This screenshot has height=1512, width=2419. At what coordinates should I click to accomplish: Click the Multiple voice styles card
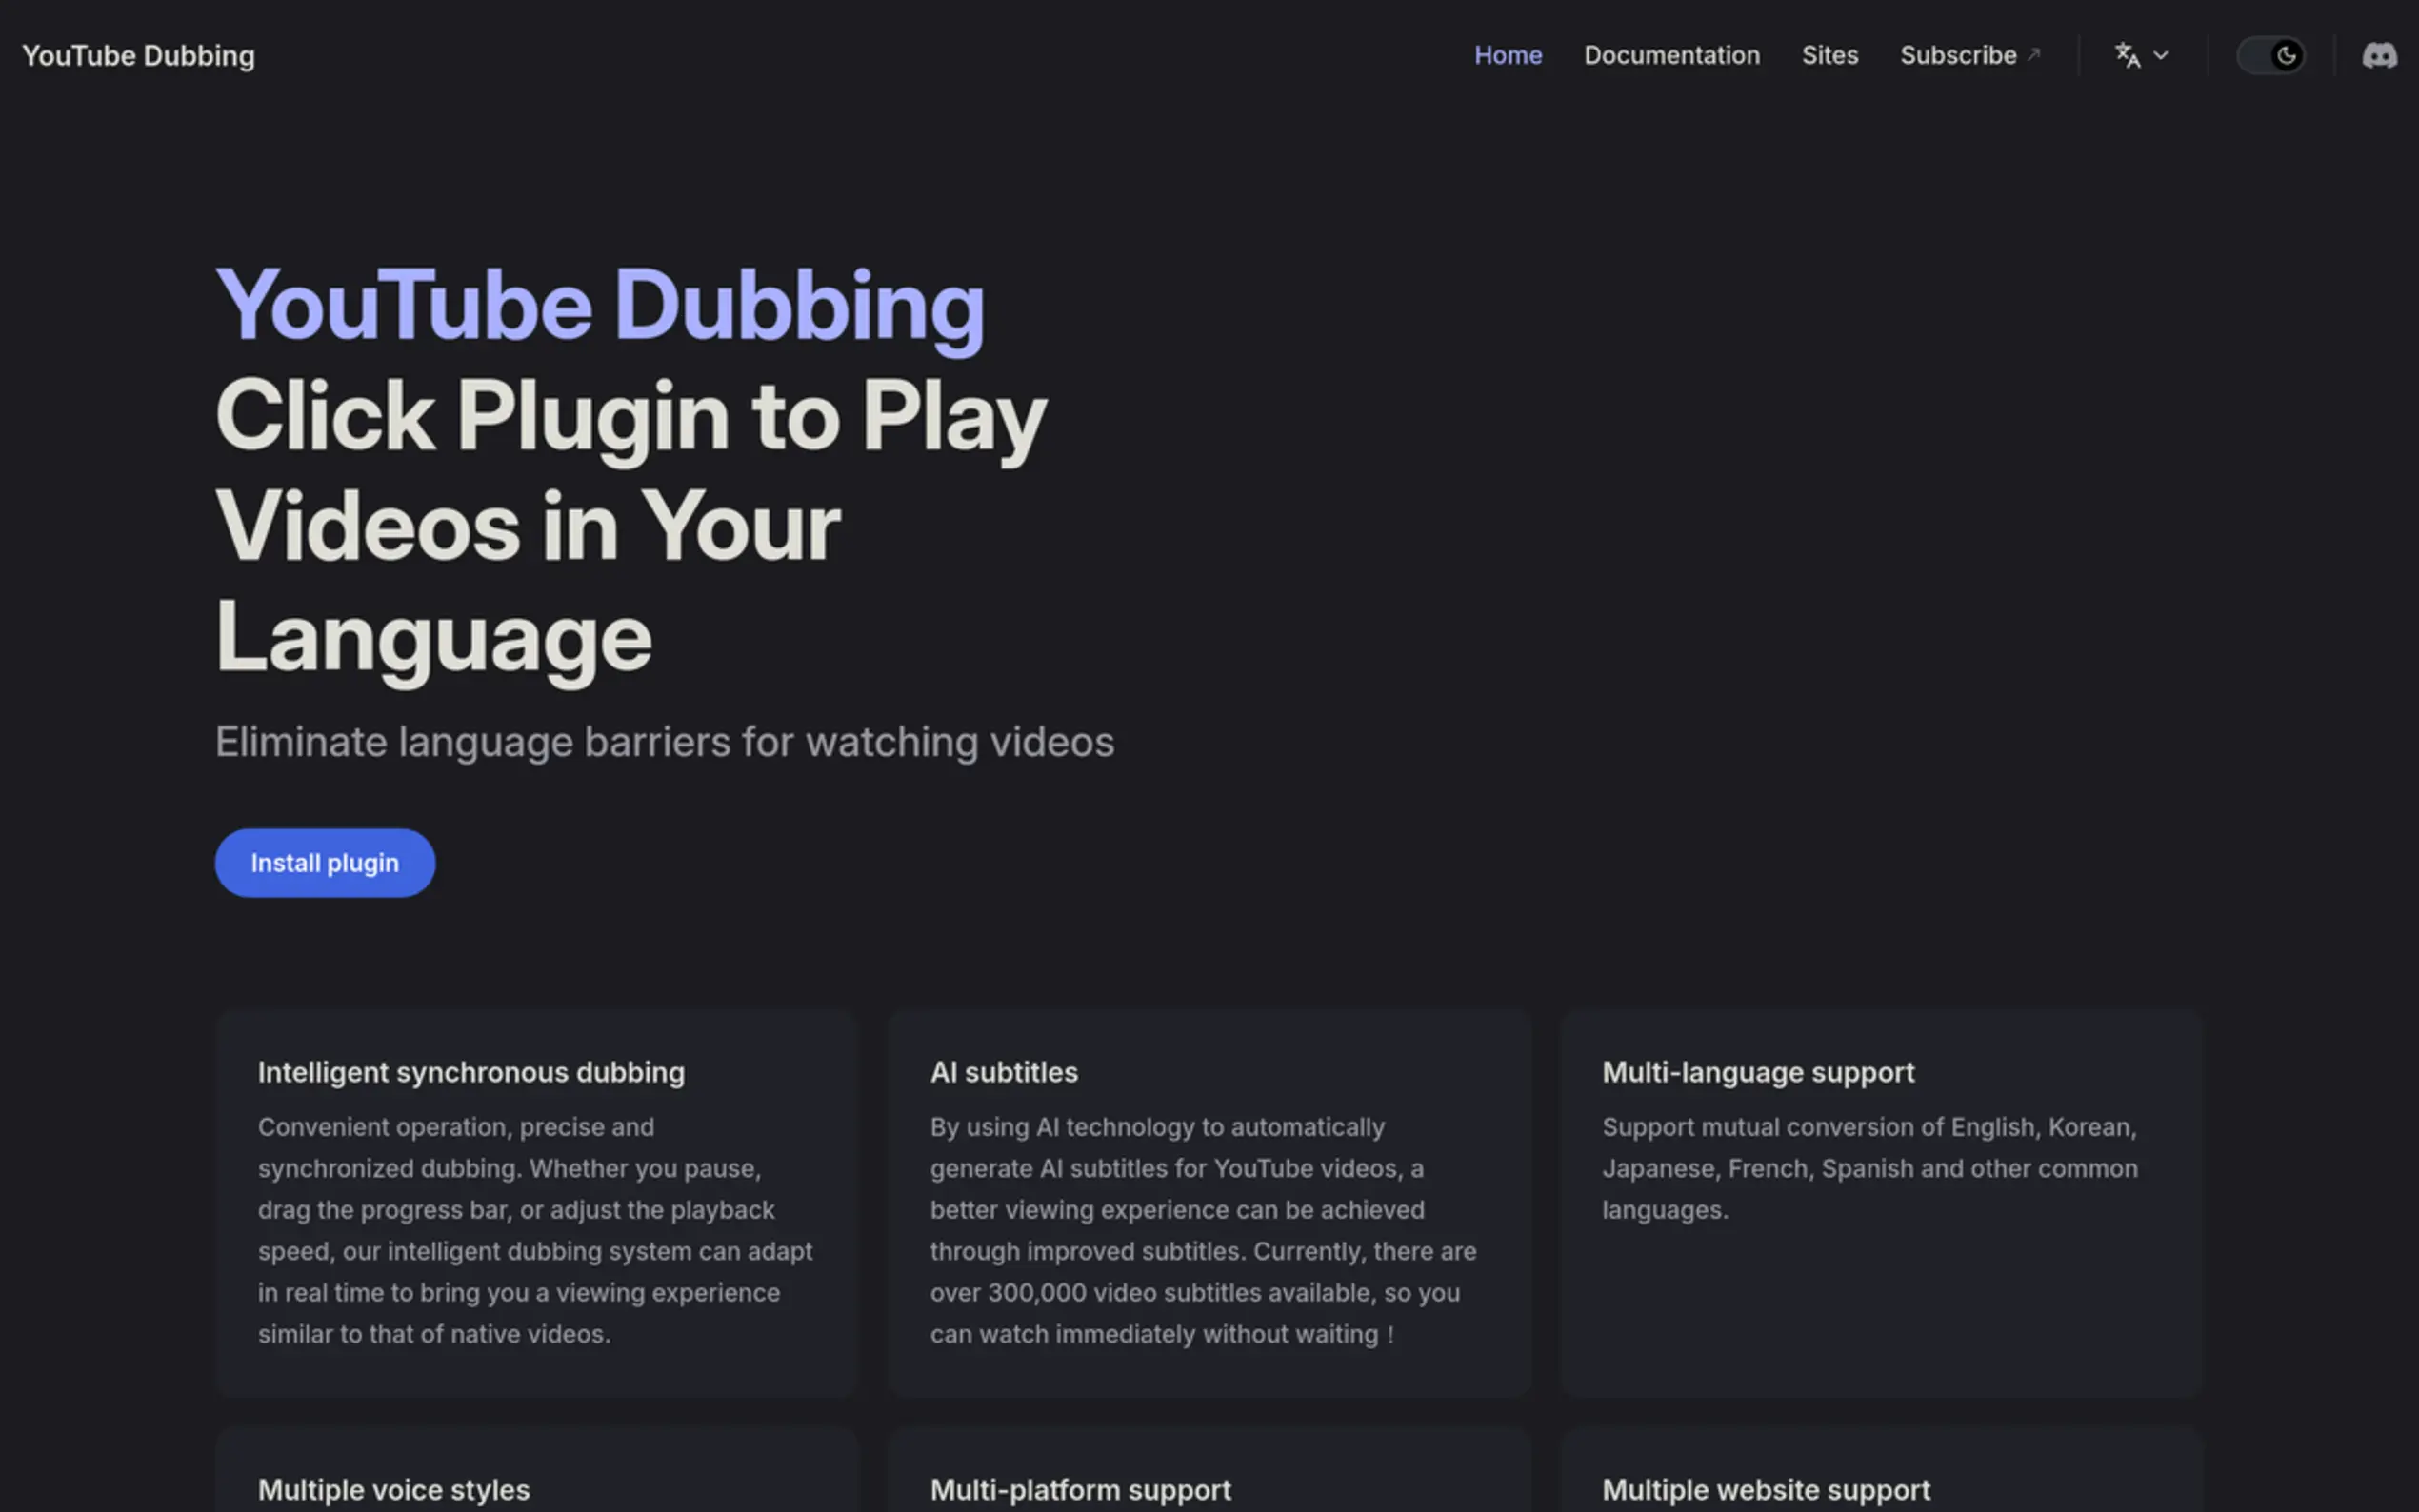[535, 1480]
